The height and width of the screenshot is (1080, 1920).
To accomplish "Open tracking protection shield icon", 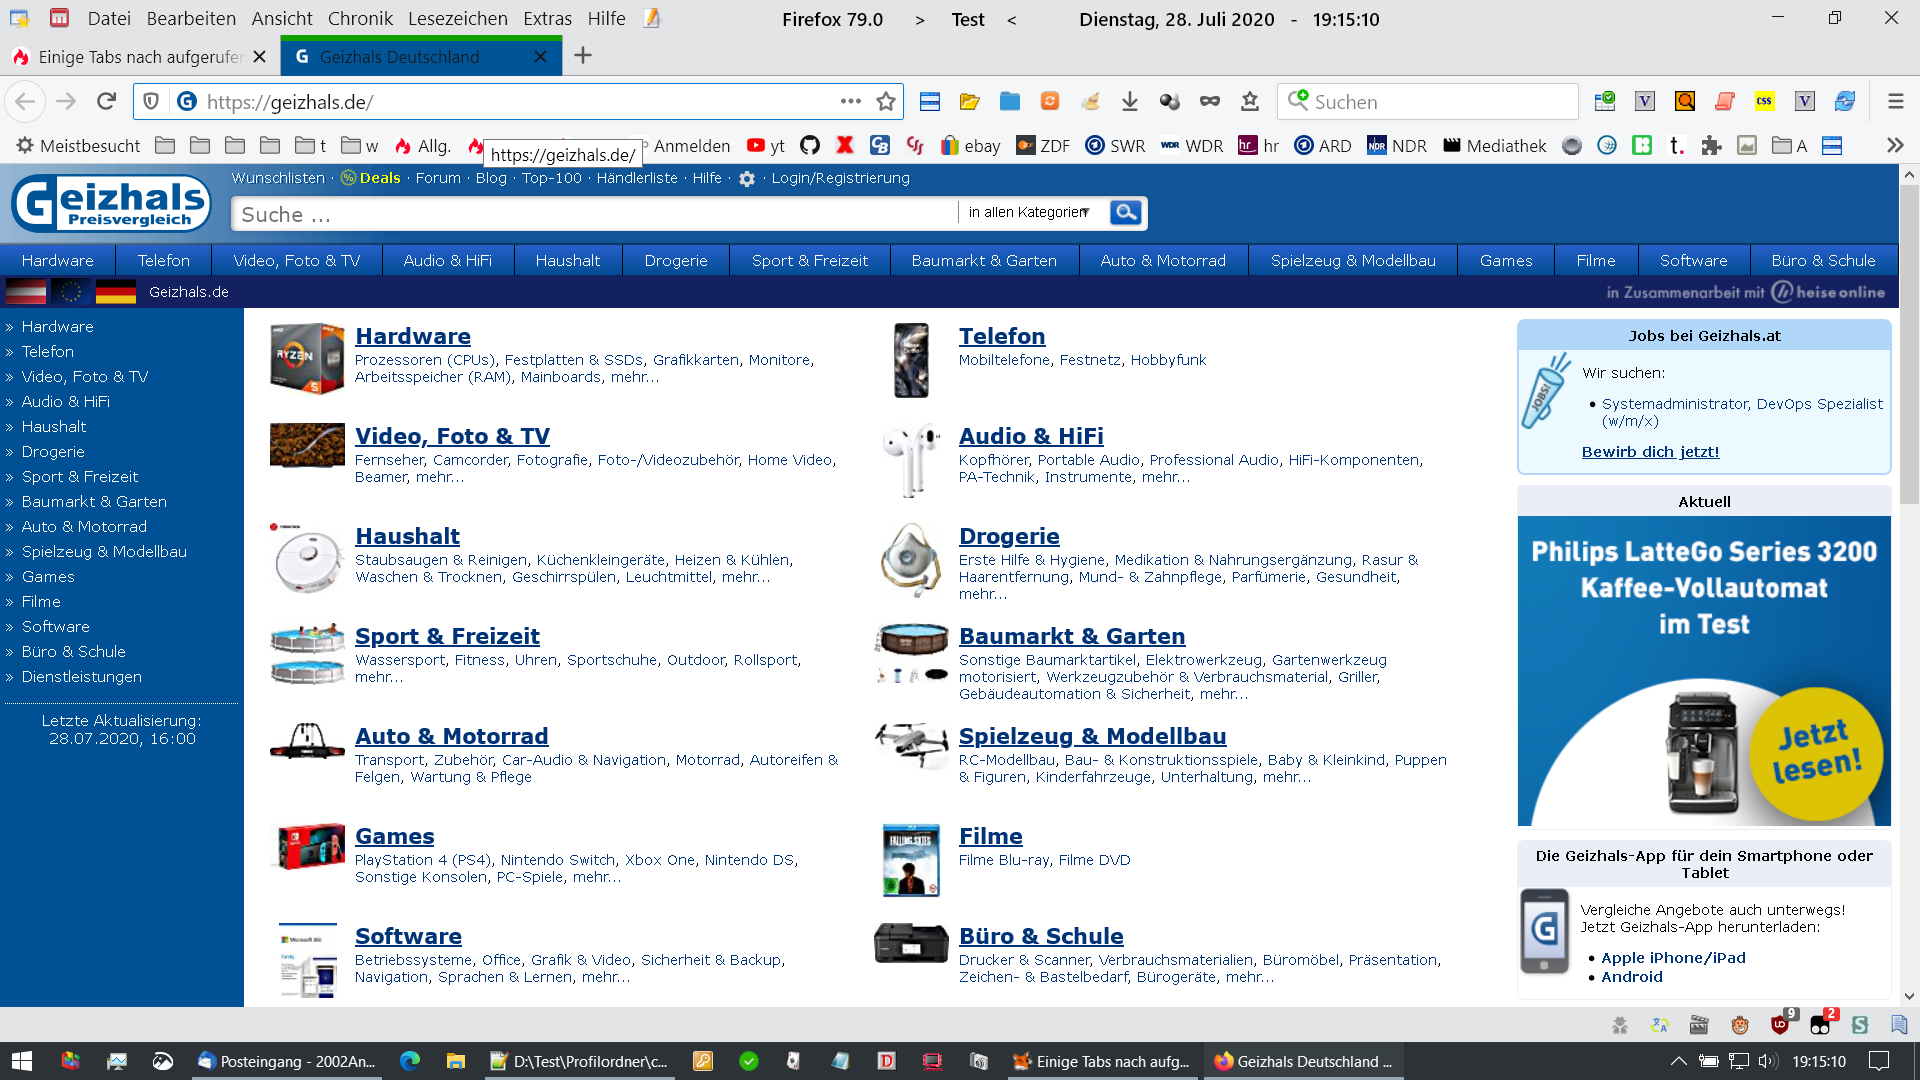I will 151,101.
